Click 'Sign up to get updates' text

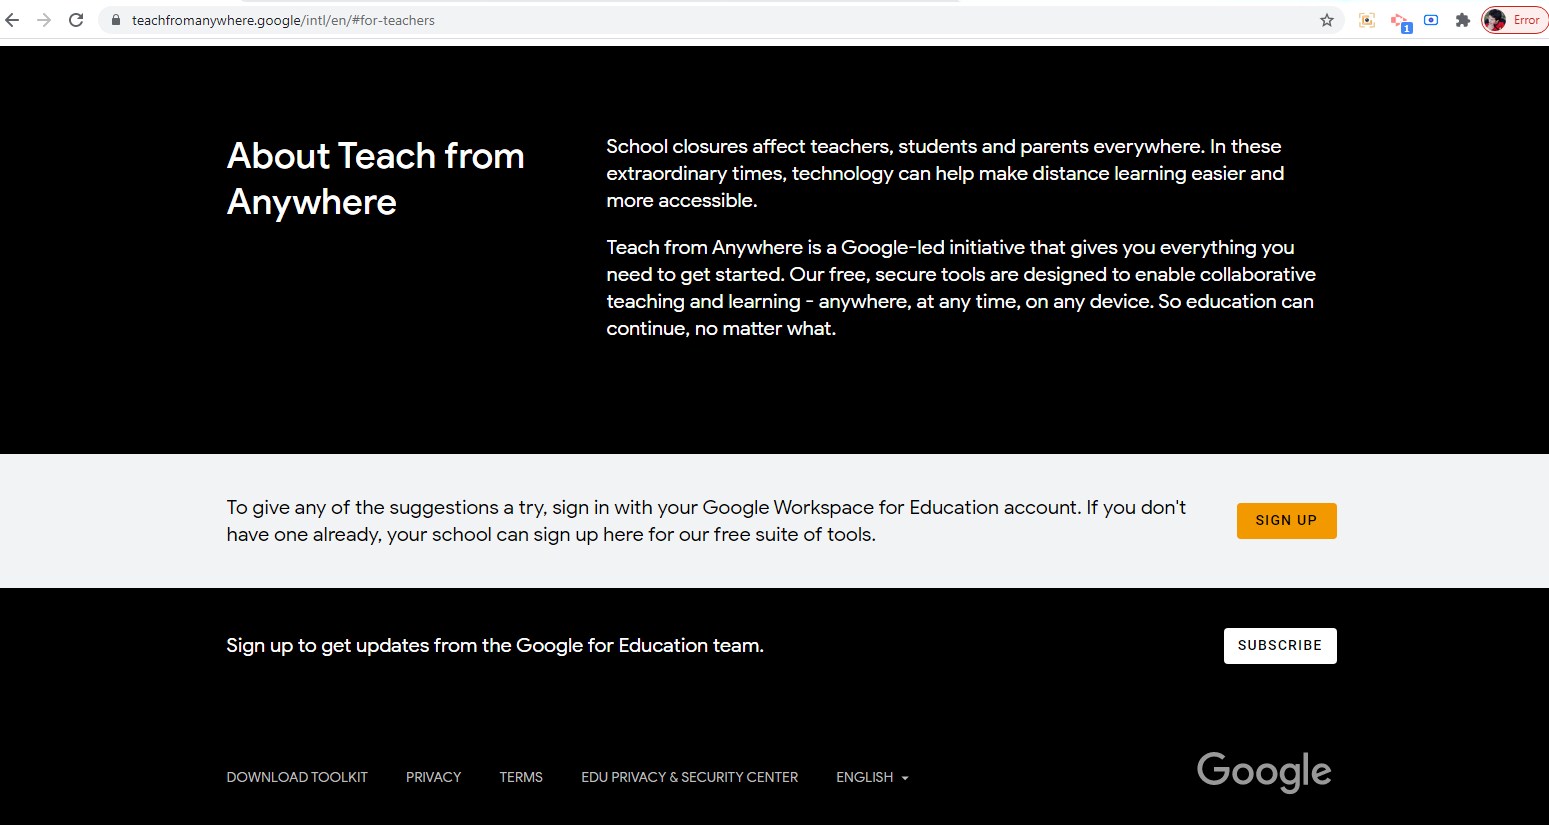tap(495, 645)
